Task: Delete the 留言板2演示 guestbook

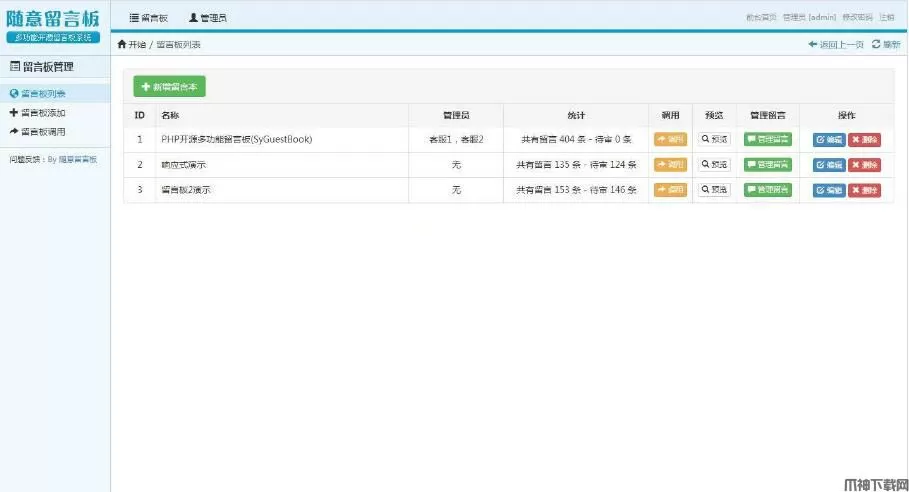Action: click(x=864, y=189)
